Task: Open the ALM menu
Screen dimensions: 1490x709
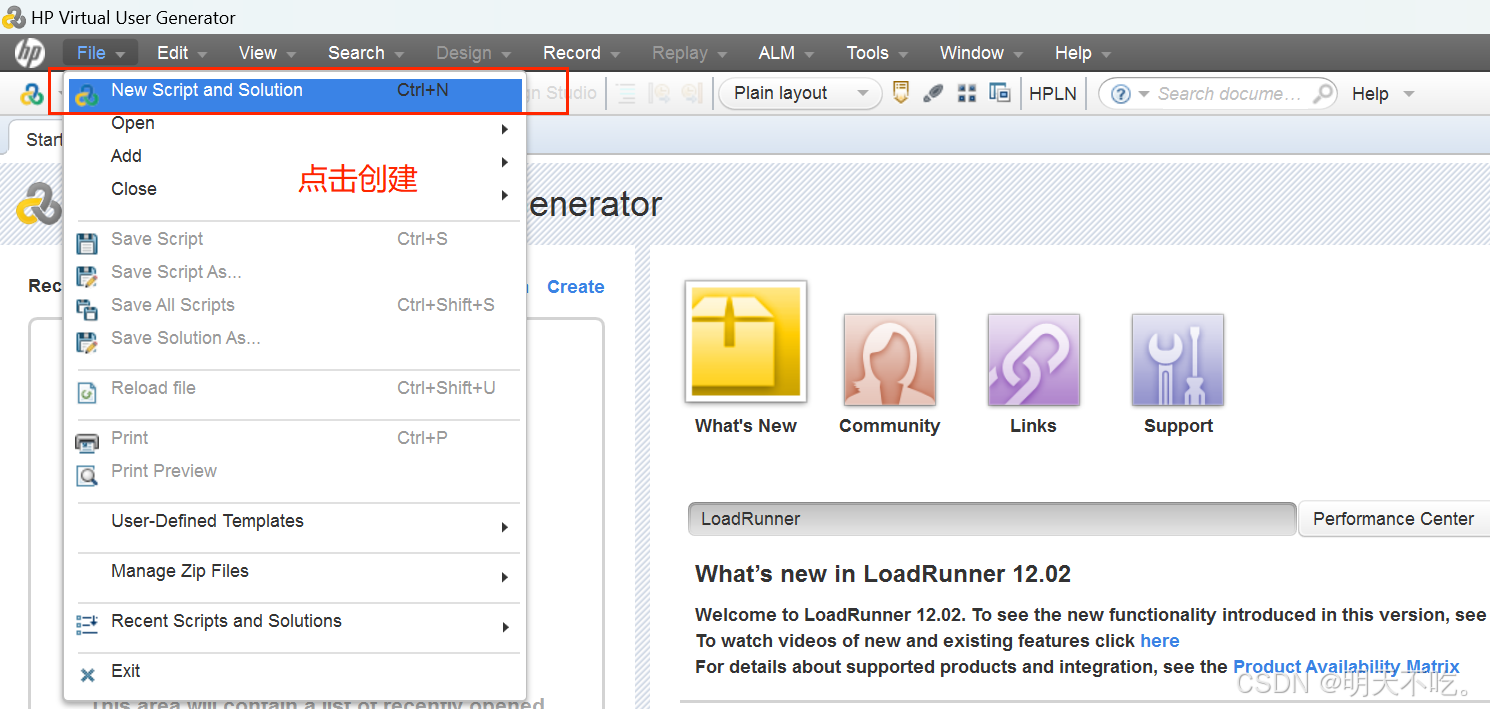Action: click(786, 53)
